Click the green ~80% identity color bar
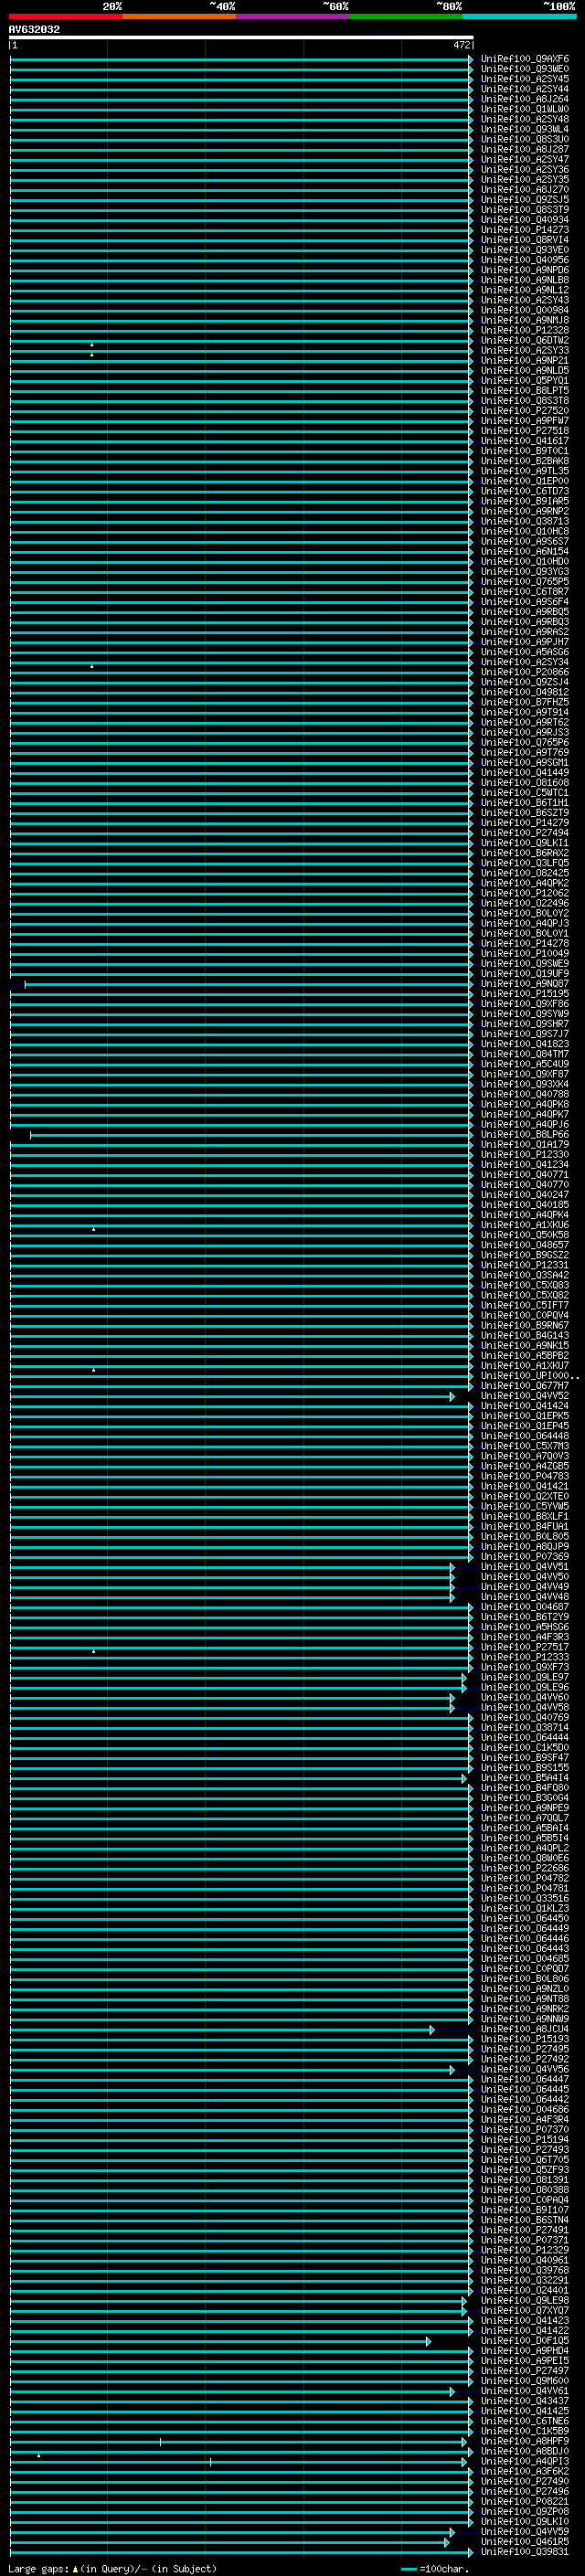The width and height of the screenshot is (585, 2576). (x=405, y=16)
